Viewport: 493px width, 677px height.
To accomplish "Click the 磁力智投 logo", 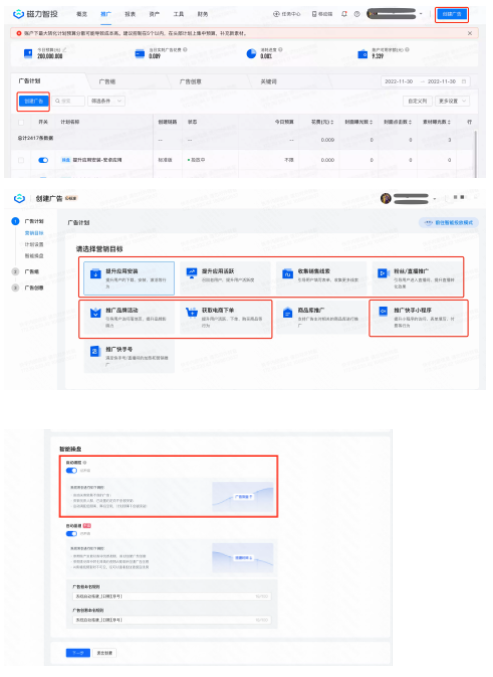I will click(x=35, y=14).
